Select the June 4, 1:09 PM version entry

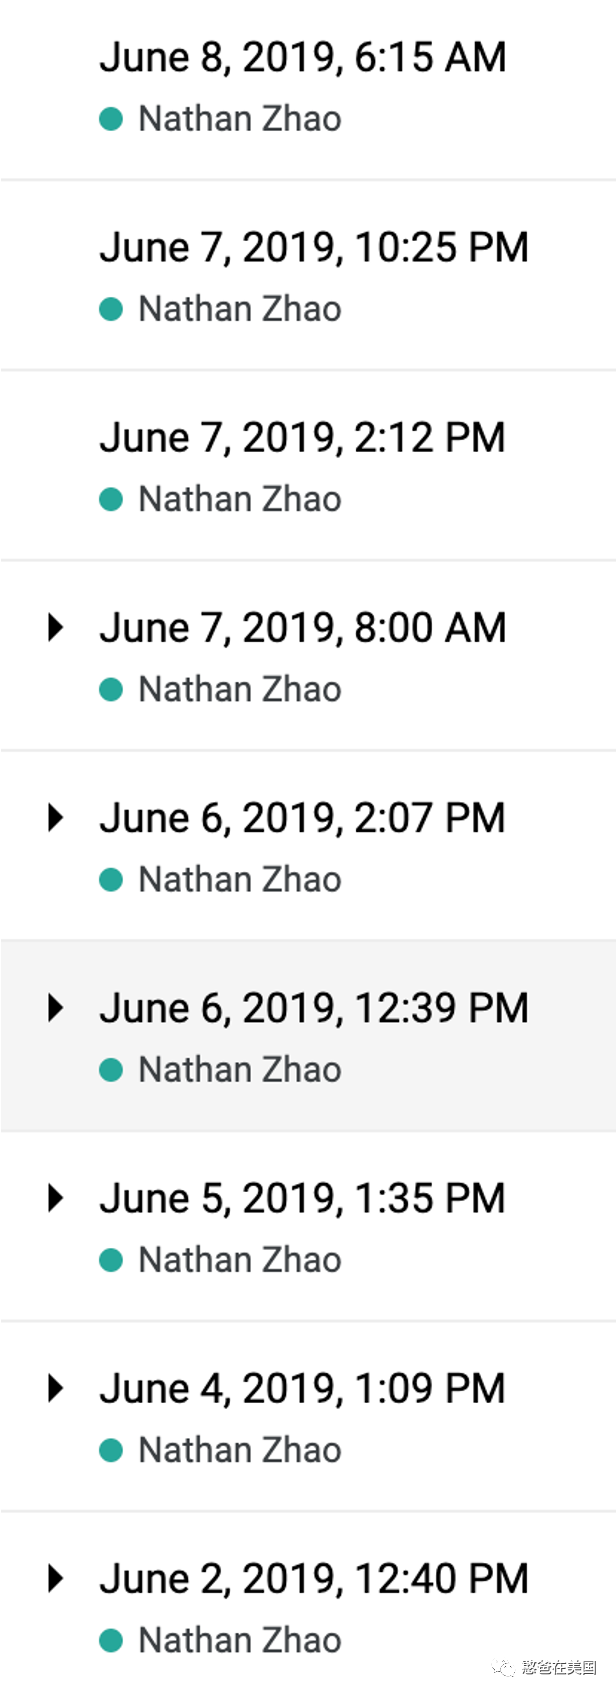tap(308, 1417)
